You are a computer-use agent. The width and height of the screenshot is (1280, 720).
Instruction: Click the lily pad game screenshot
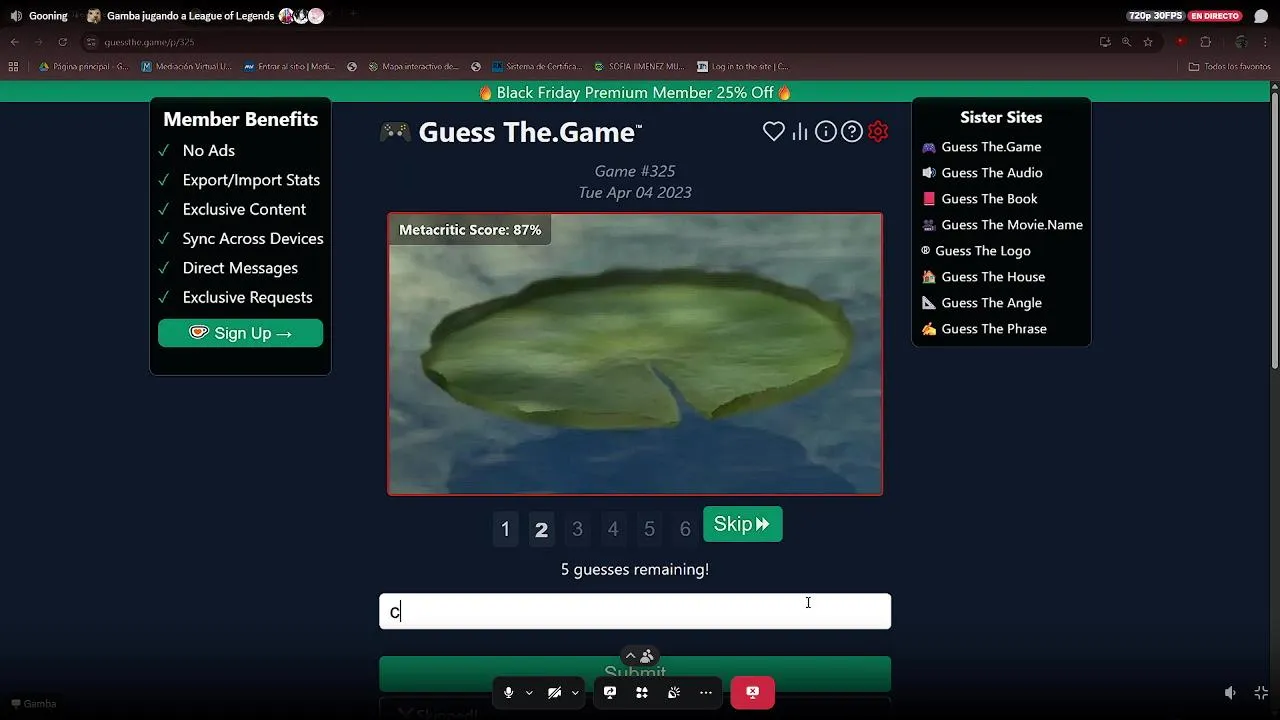(635, 354)
